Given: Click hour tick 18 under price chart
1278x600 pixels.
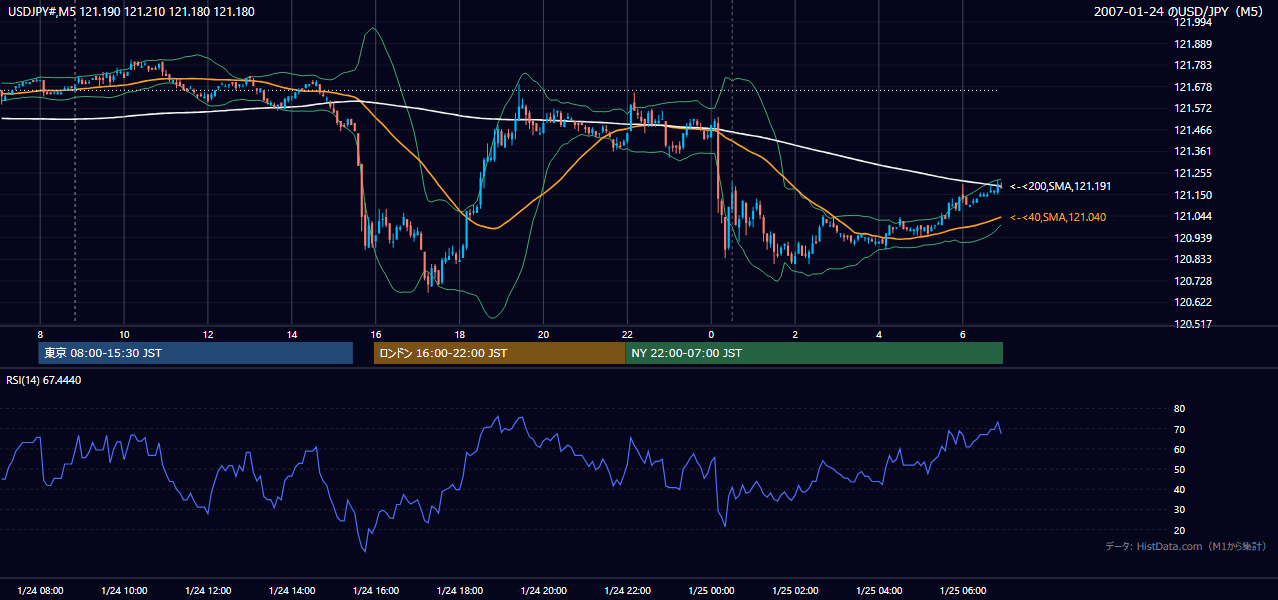Looking at the screenshot, I should click(459, 334).
